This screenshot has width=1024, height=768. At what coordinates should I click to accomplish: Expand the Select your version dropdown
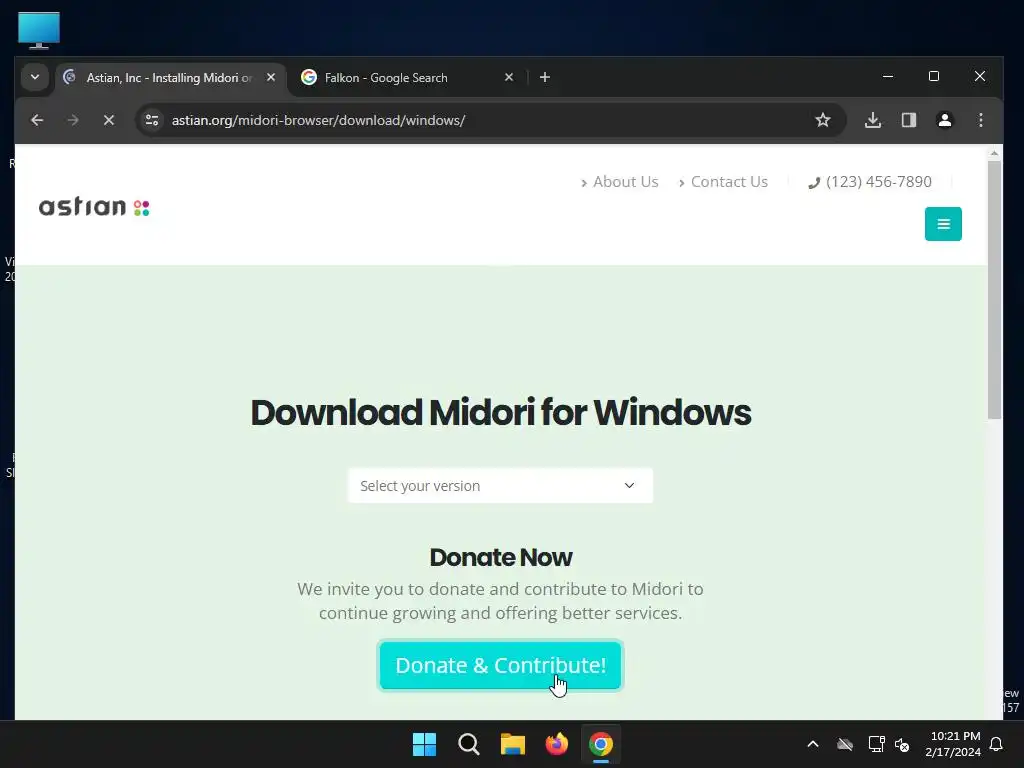(500, 486)
